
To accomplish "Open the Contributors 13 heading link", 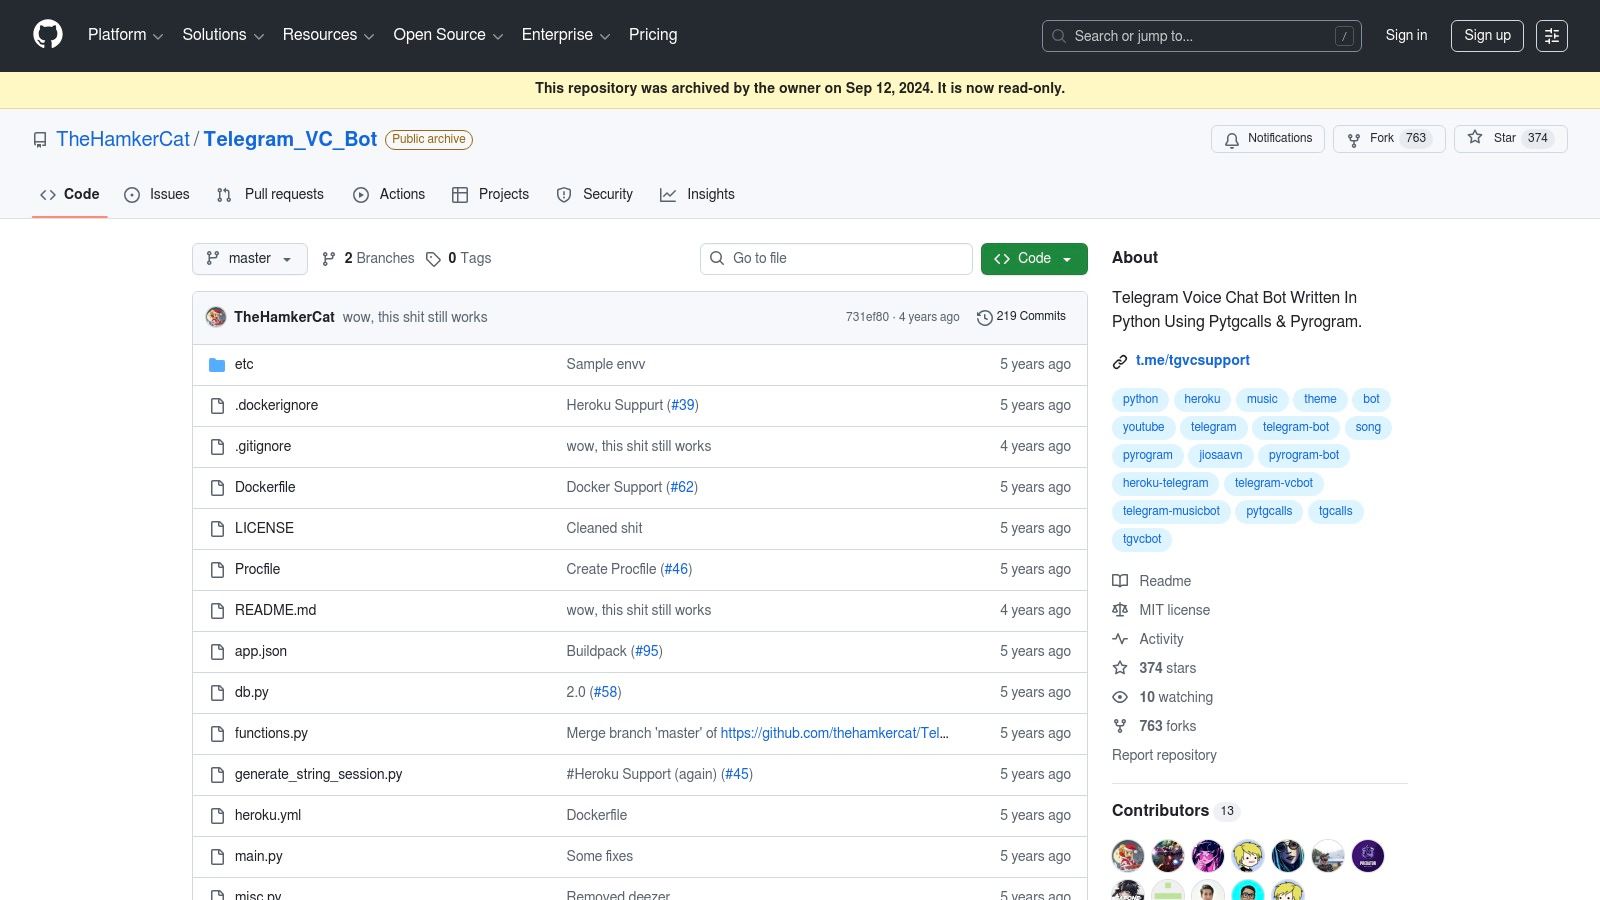I will click(x=1175, y=811).
